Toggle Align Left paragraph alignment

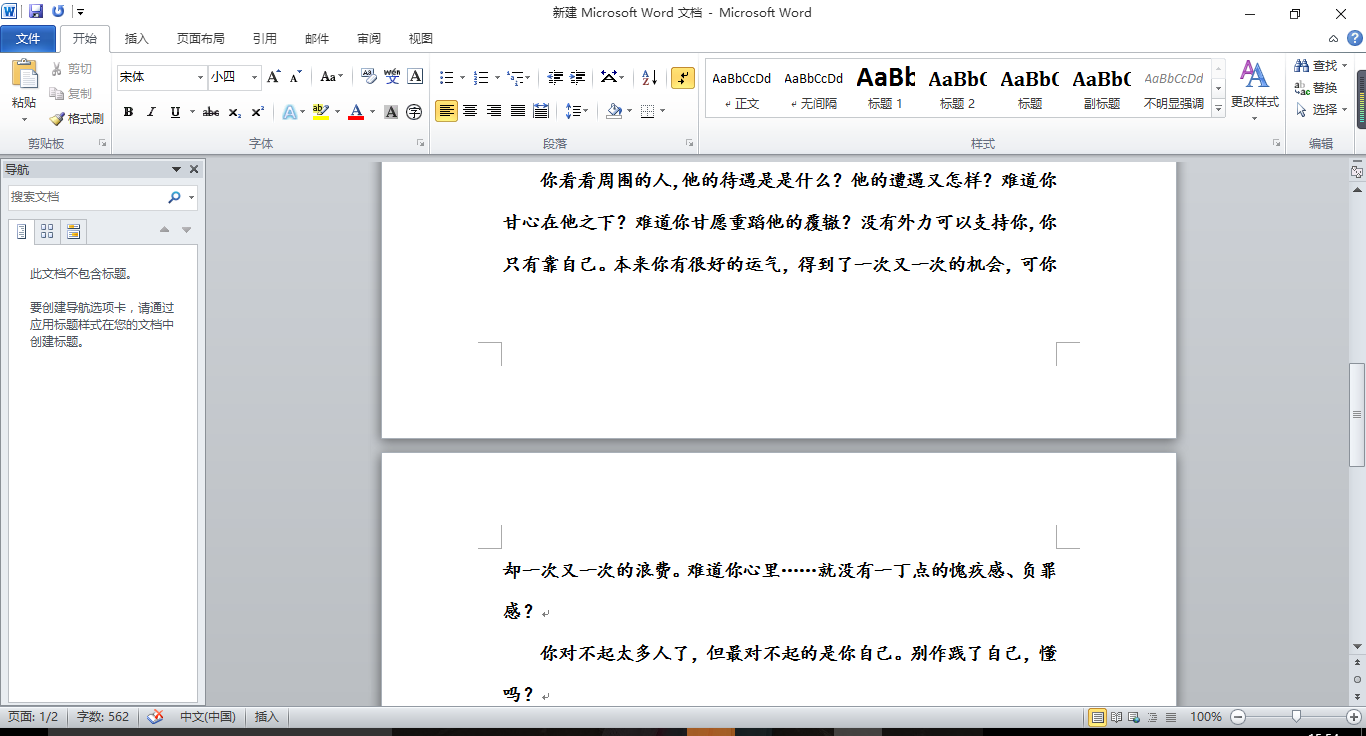pos(447,111)
